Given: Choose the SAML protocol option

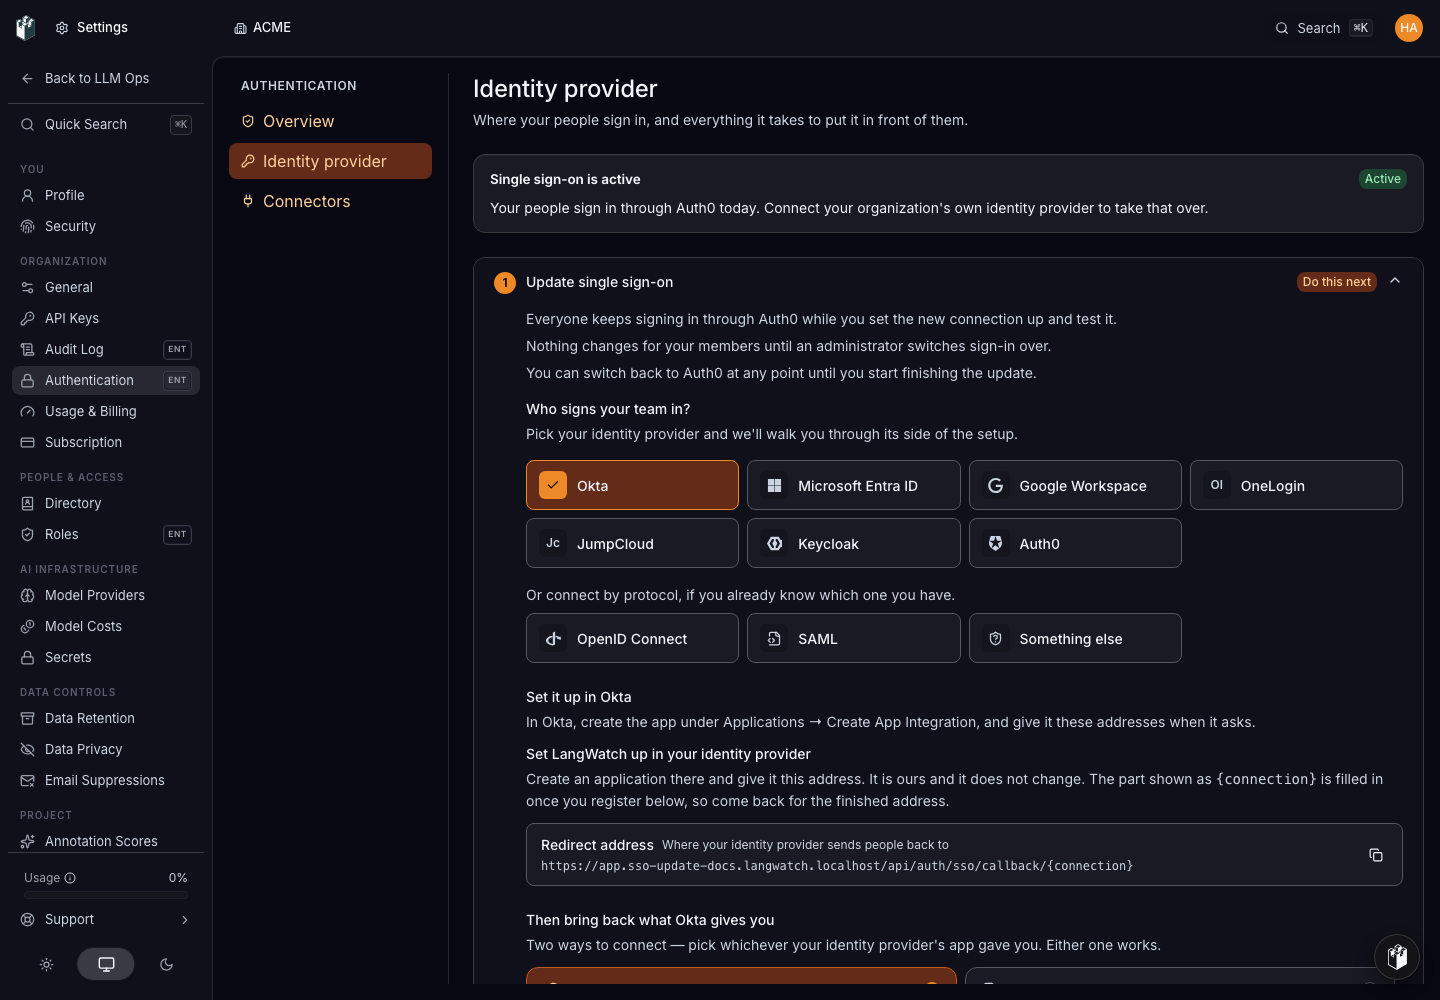Looking at the screenshot, I should click(x=854, y=638).
